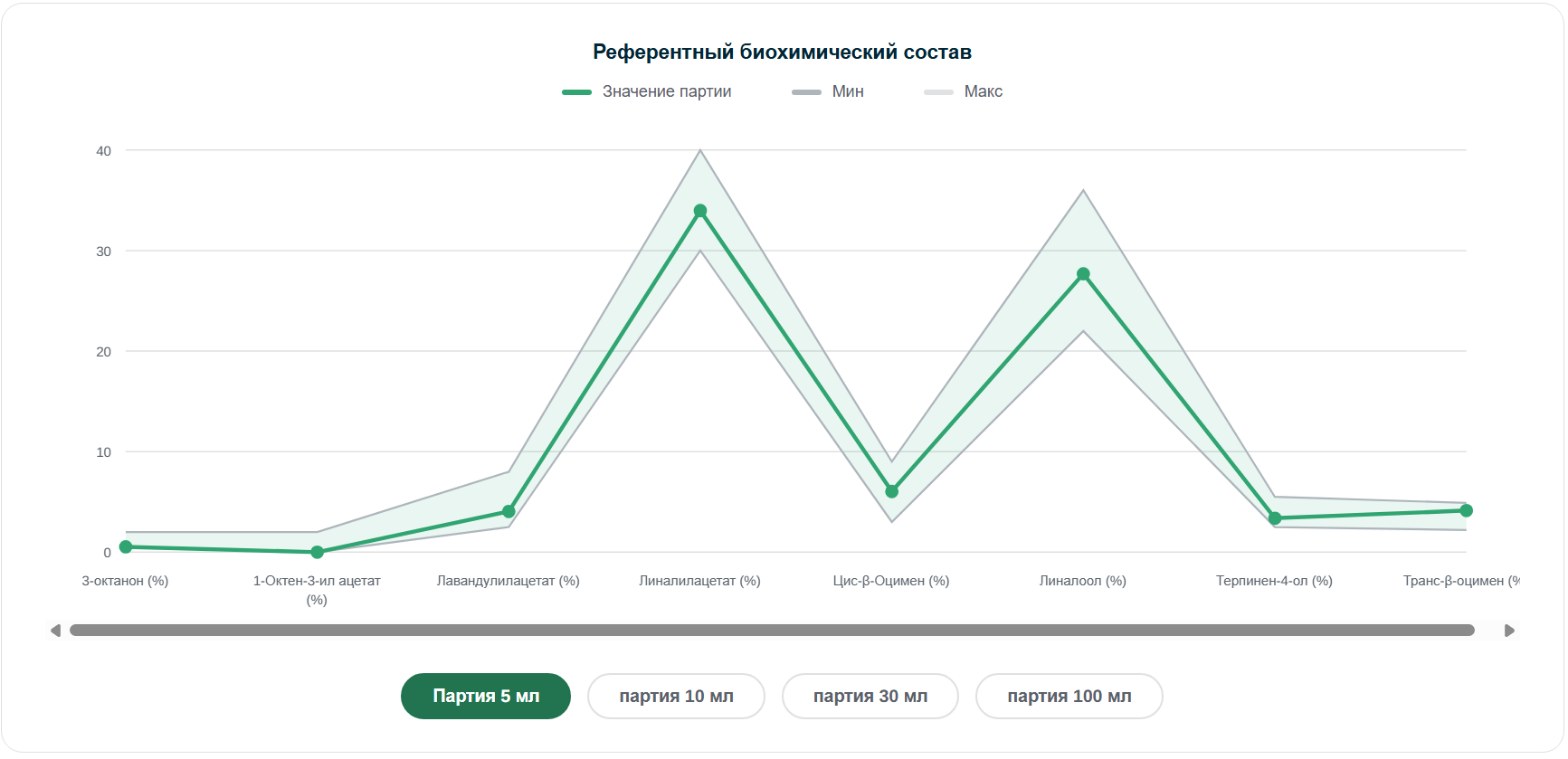The image size is (1568, 759).
Task: Switch to партия 30 мл batch
Action: coord(870,696)
